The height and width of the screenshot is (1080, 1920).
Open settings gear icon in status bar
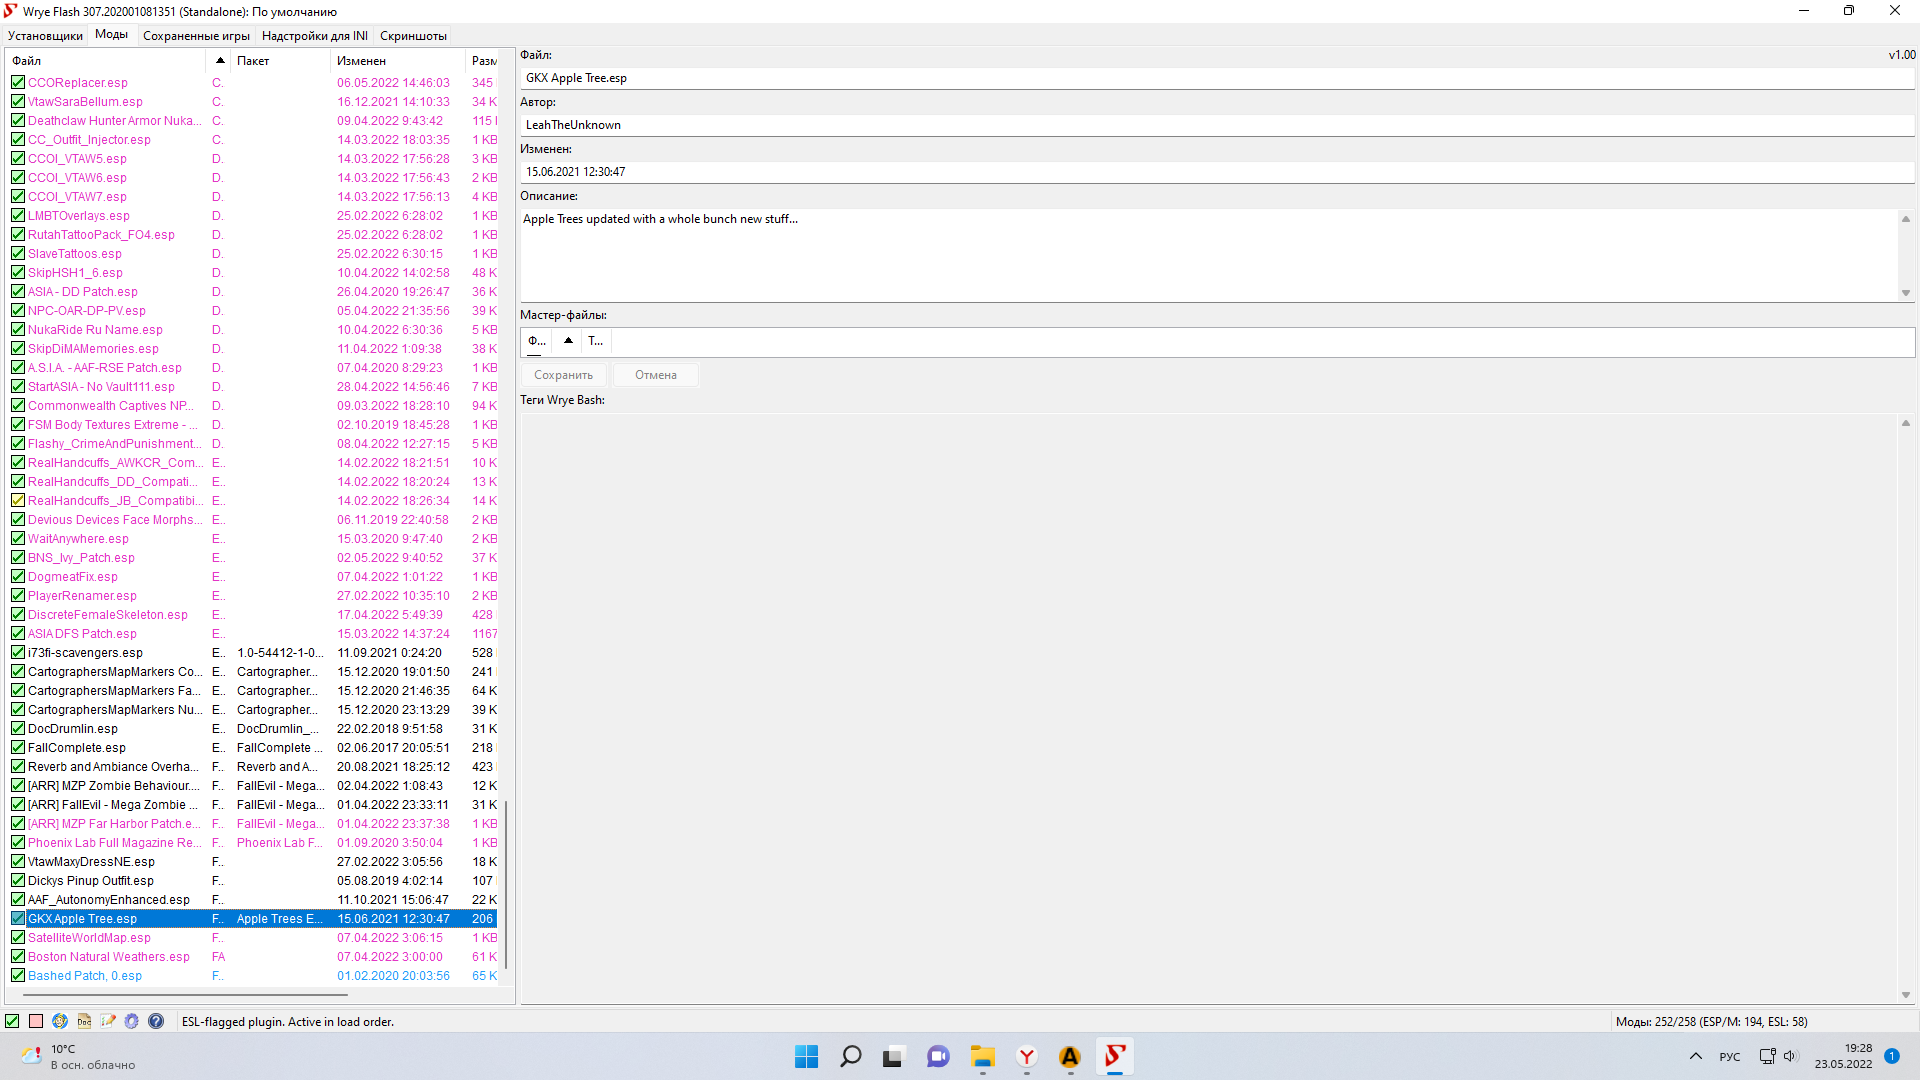pos(132,1021)
